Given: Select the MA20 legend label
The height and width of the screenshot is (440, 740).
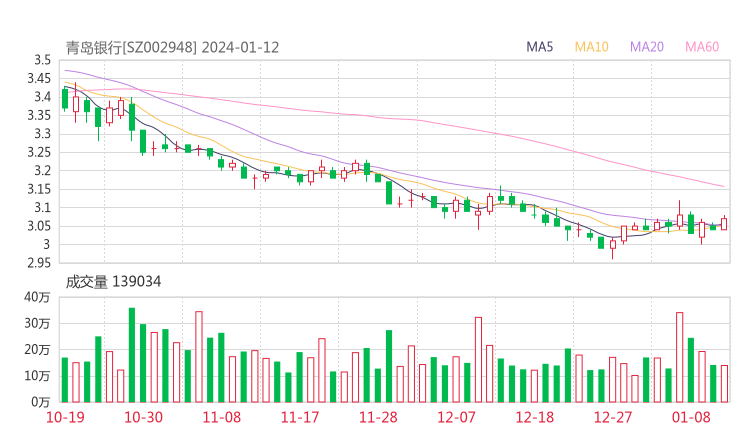Looking at the screenshot, I should [x=647, y=47].
